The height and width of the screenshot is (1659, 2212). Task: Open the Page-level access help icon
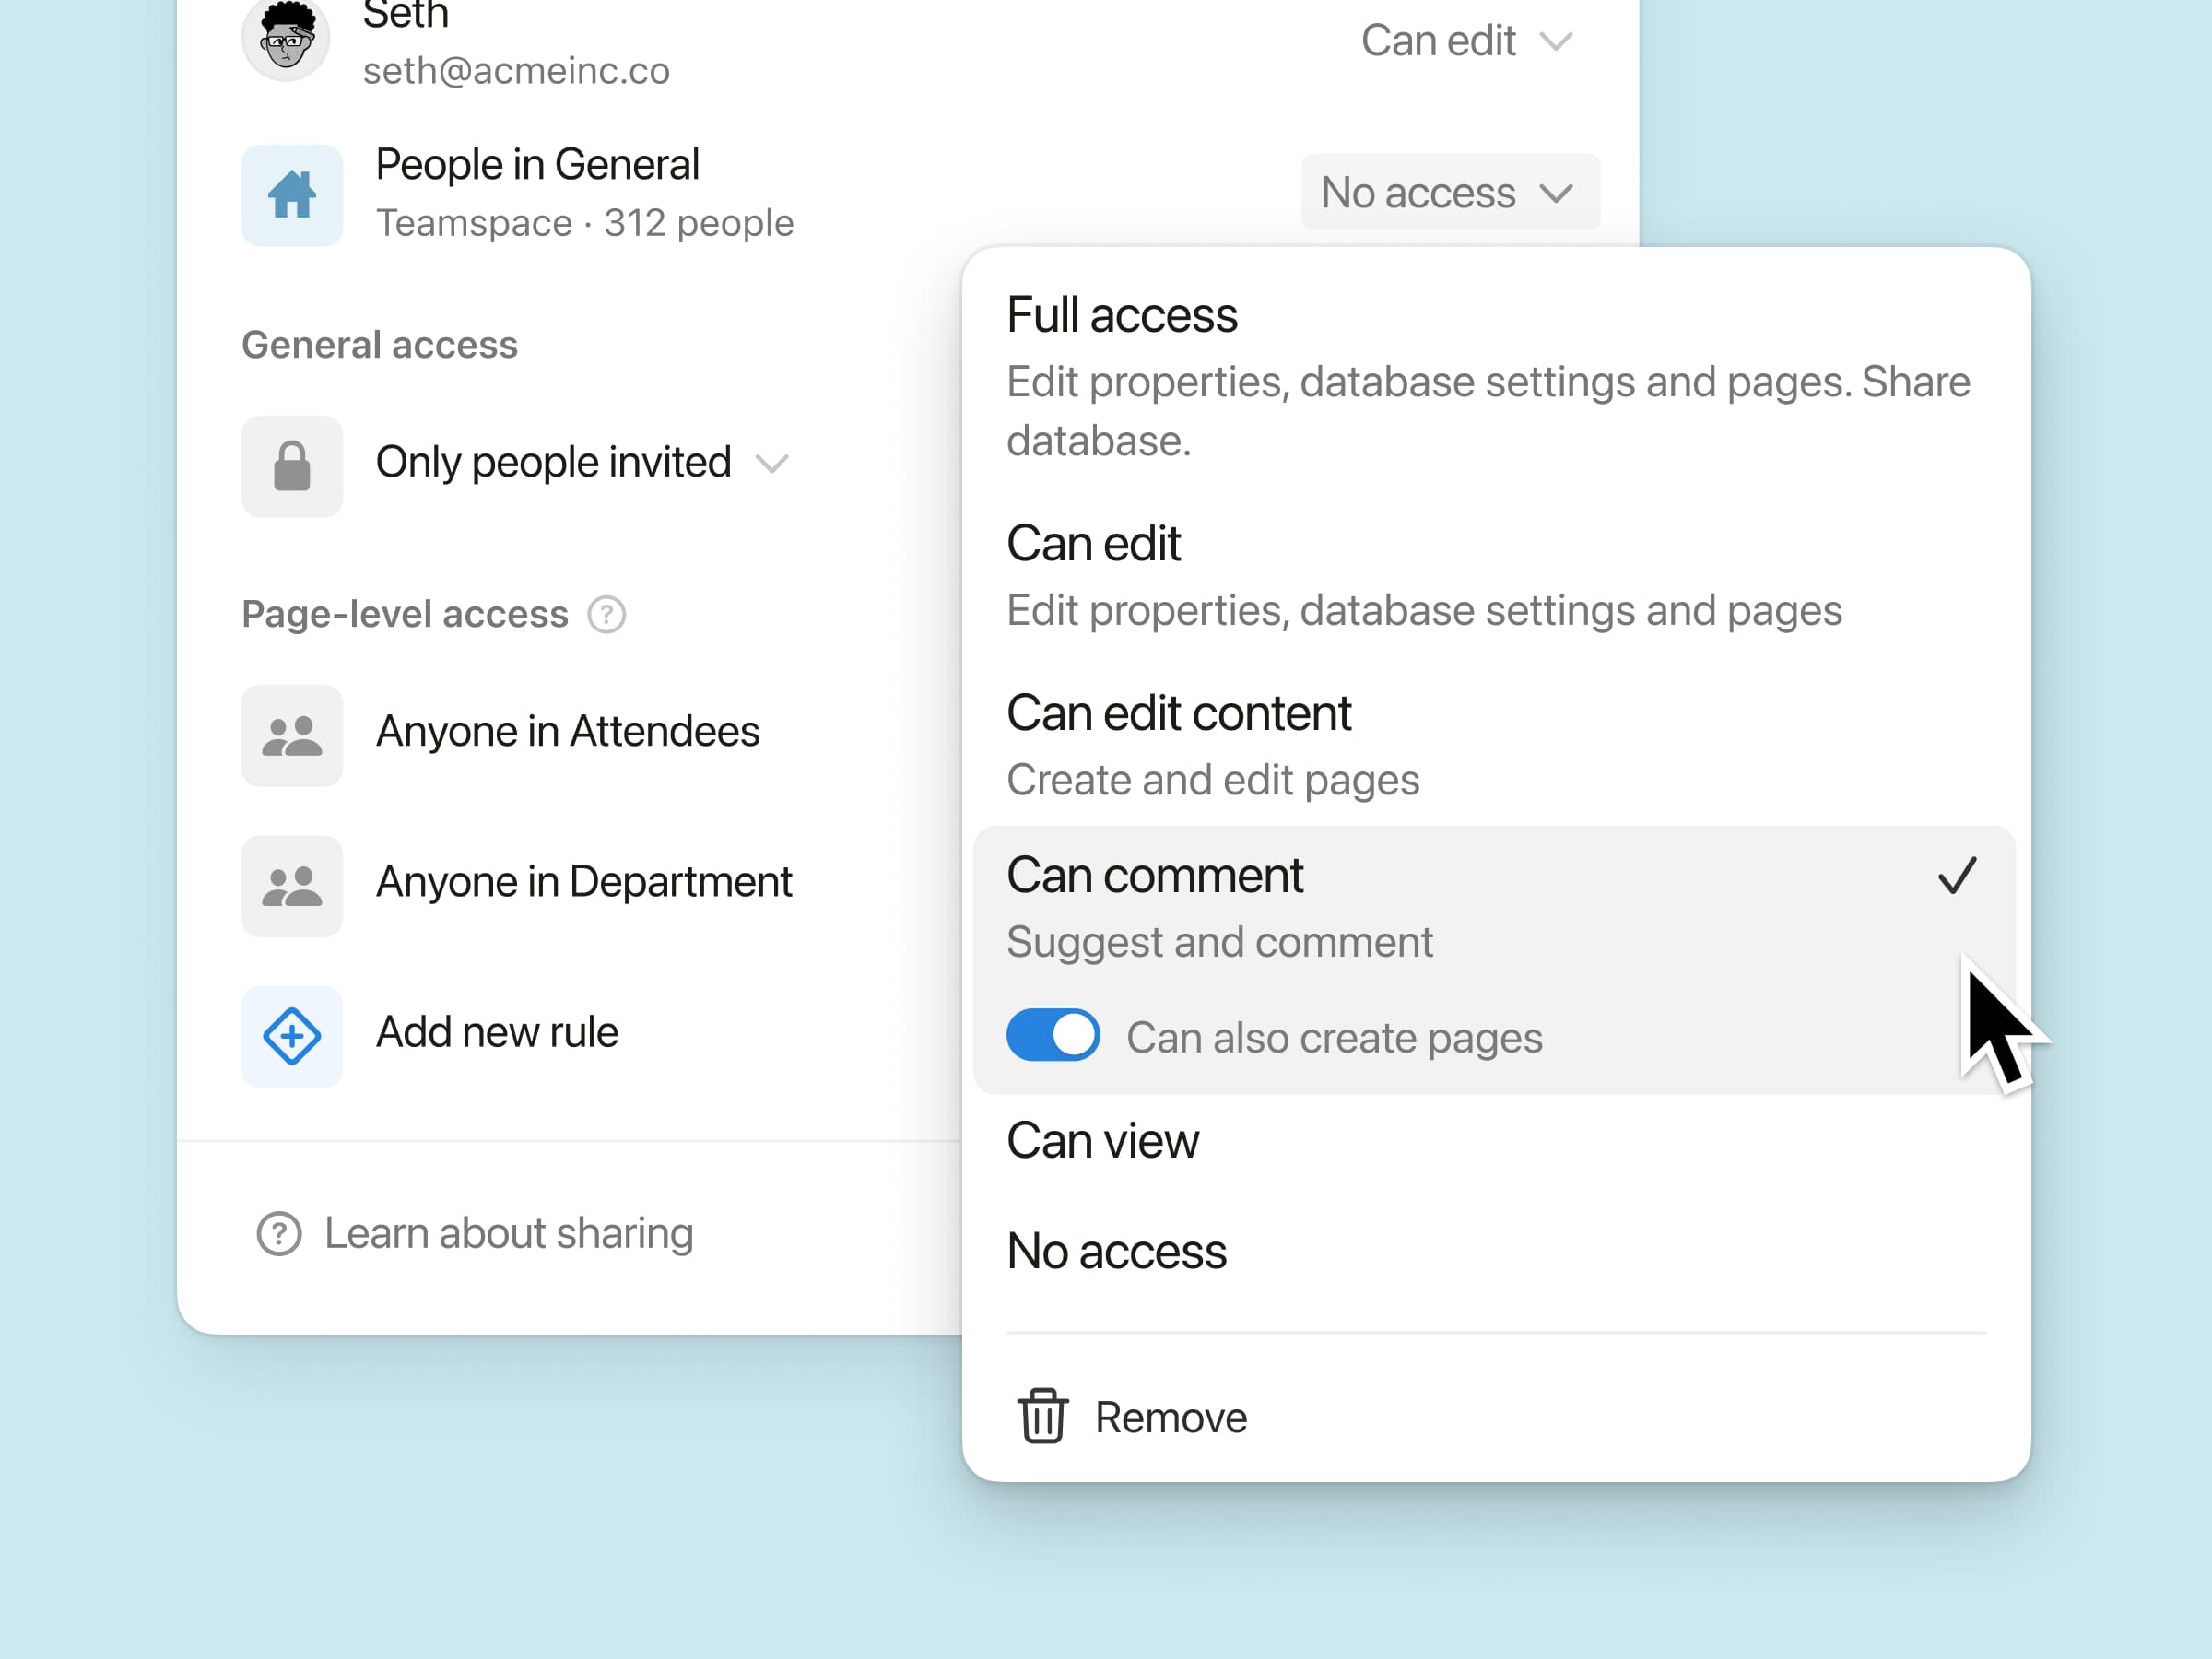click(x=607, y=615)
